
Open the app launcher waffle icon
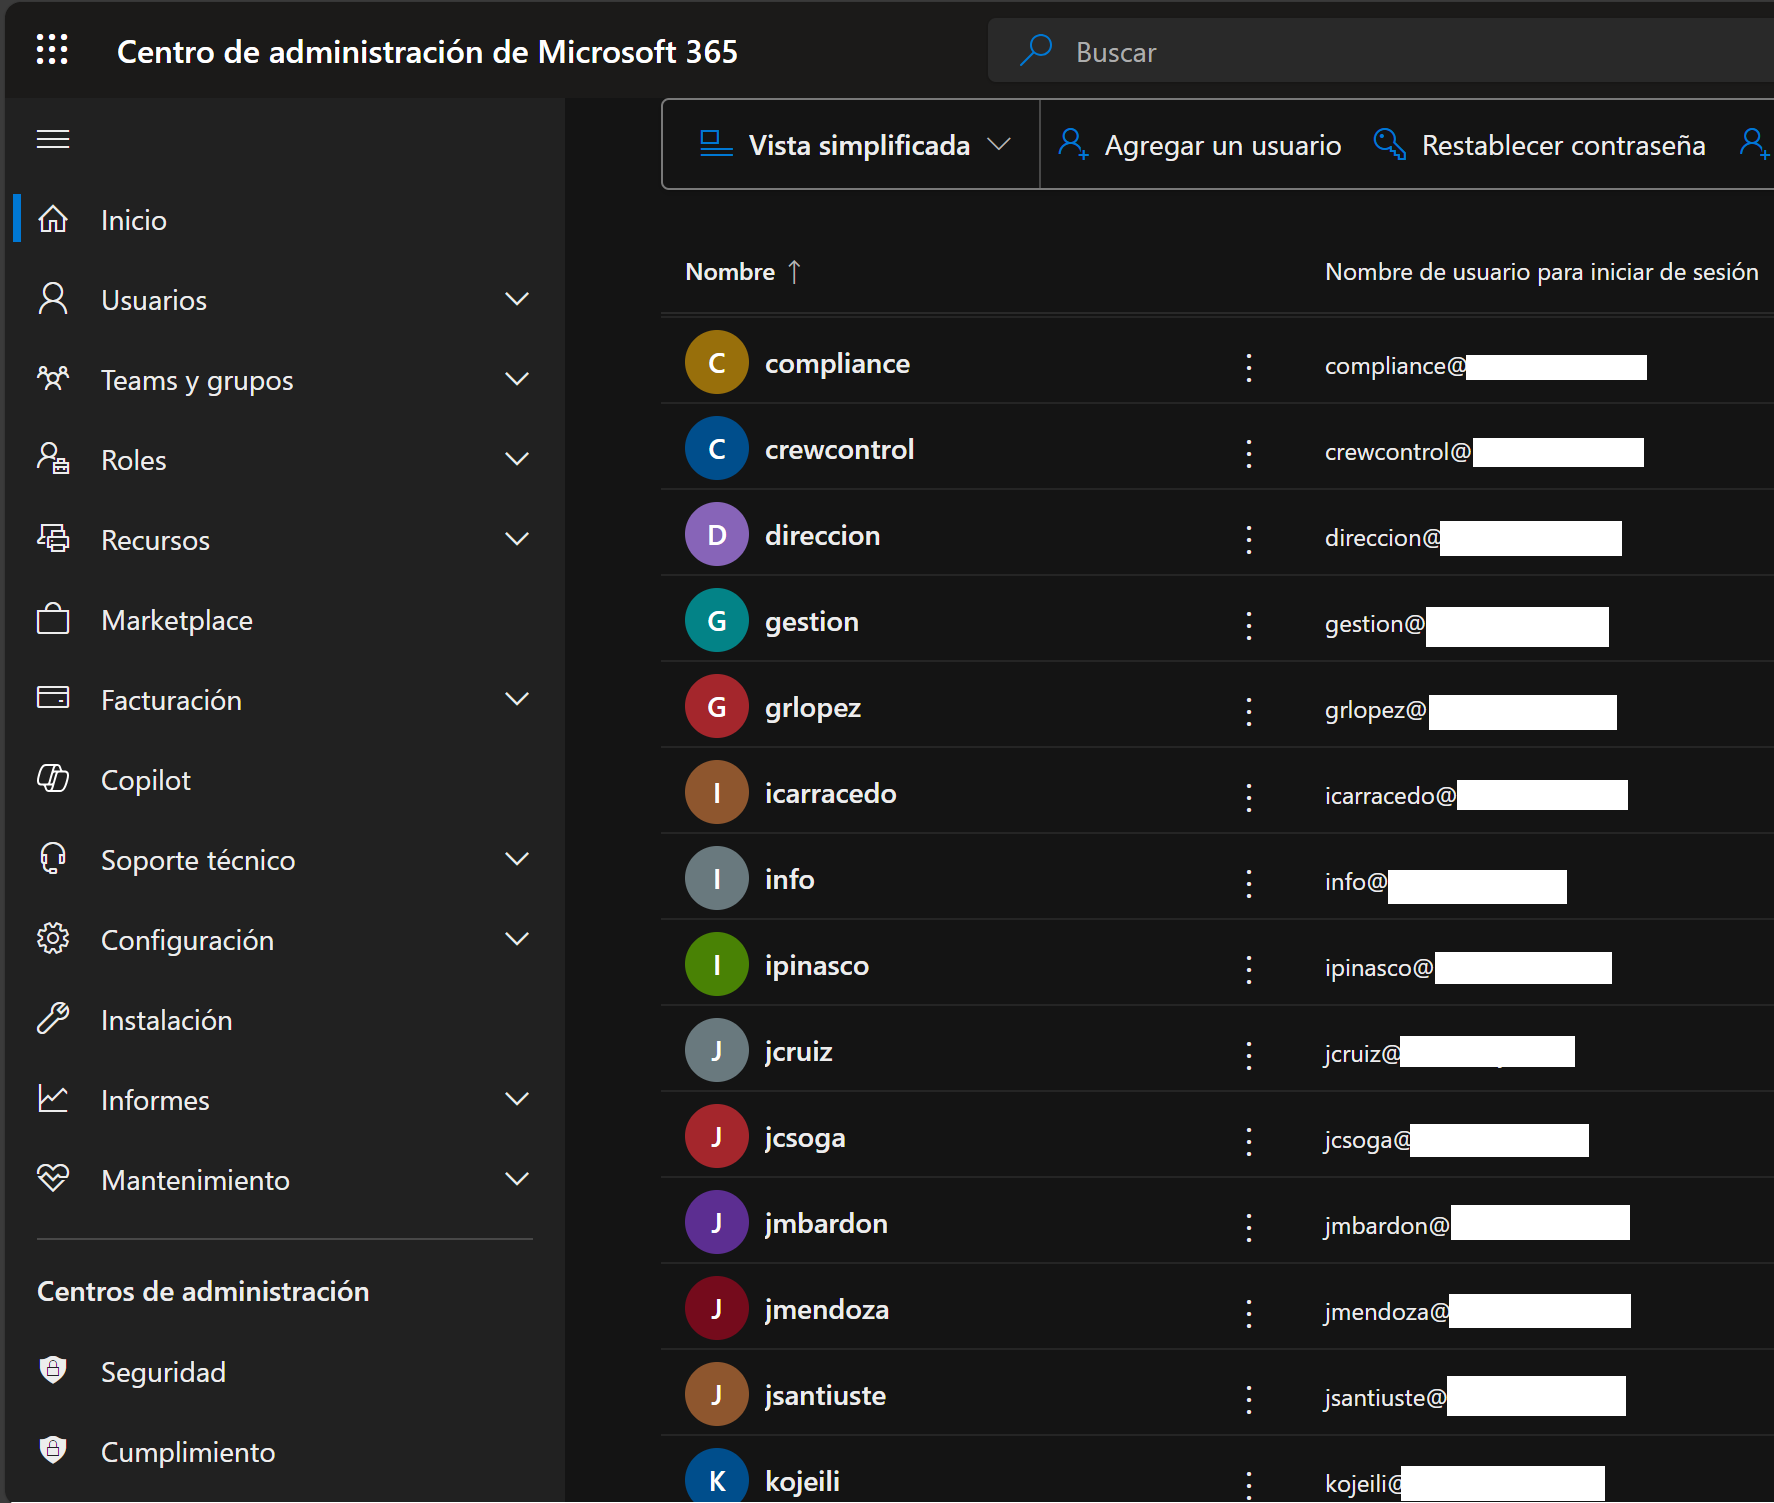(x=52, y=50)
